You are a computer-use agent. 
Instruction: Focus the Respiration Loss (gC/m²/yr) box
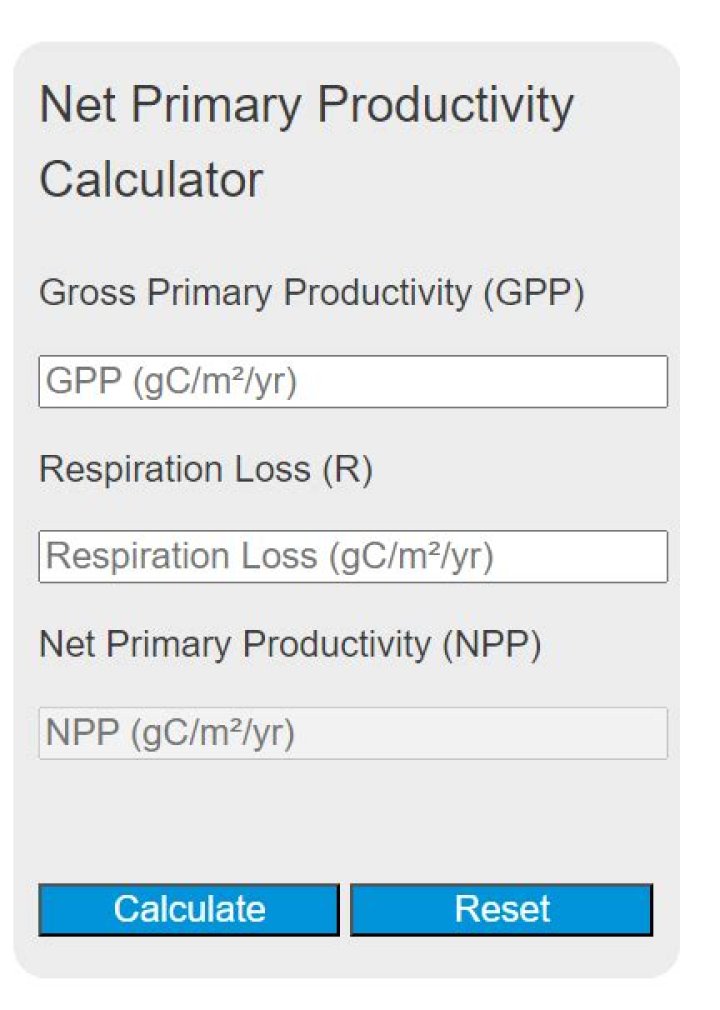click(x=352, y=556)
